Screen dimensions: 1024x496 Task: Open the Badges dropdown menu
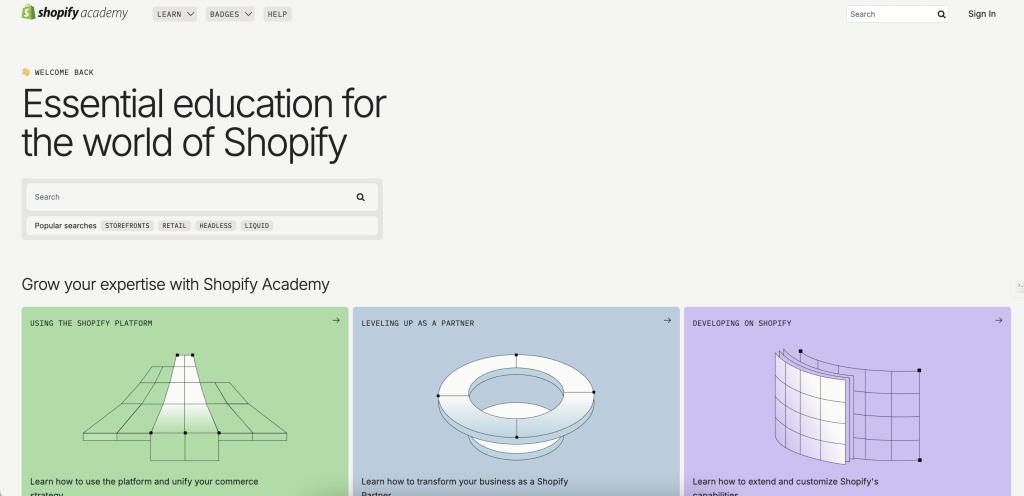click(230, 14)
